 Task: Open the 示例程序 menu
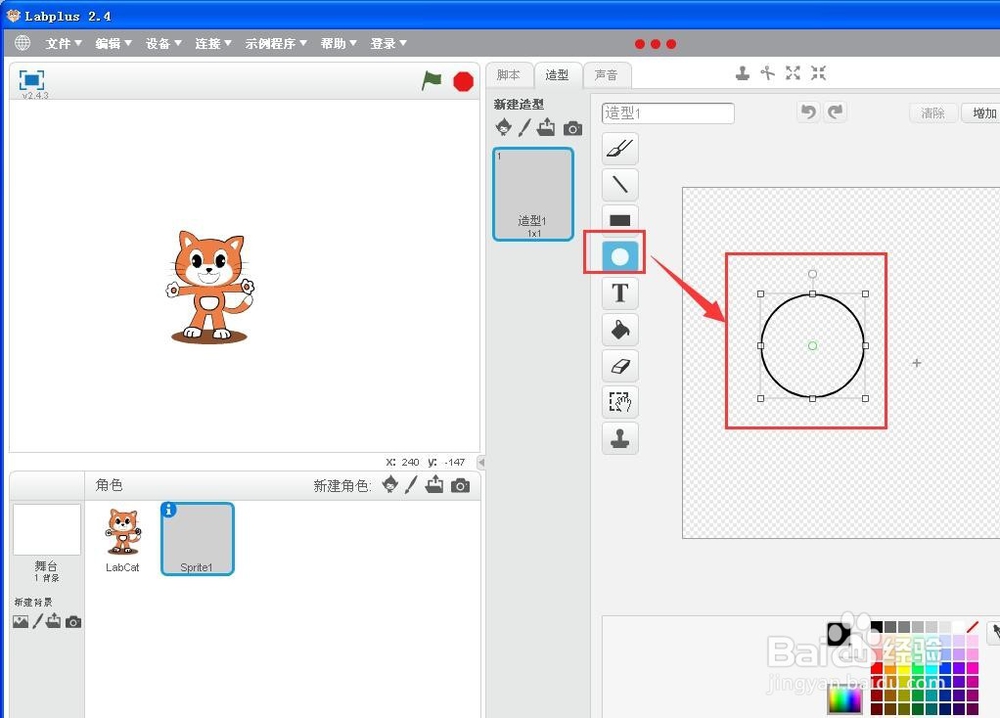coord(276,43)
